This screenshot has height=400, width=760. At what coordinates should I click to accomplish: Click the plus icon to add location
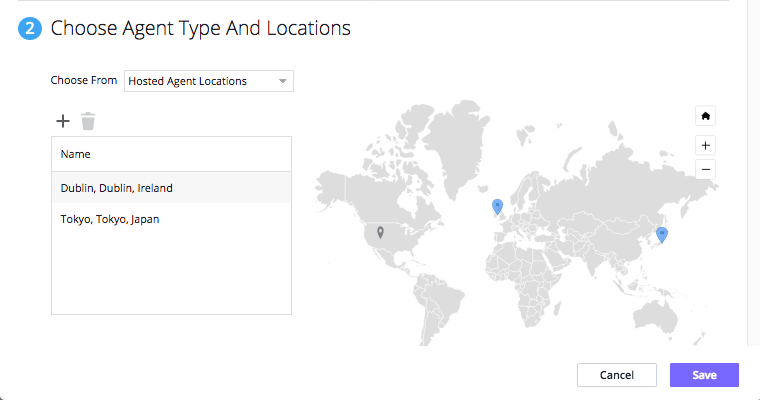click(x=63, y=121)
